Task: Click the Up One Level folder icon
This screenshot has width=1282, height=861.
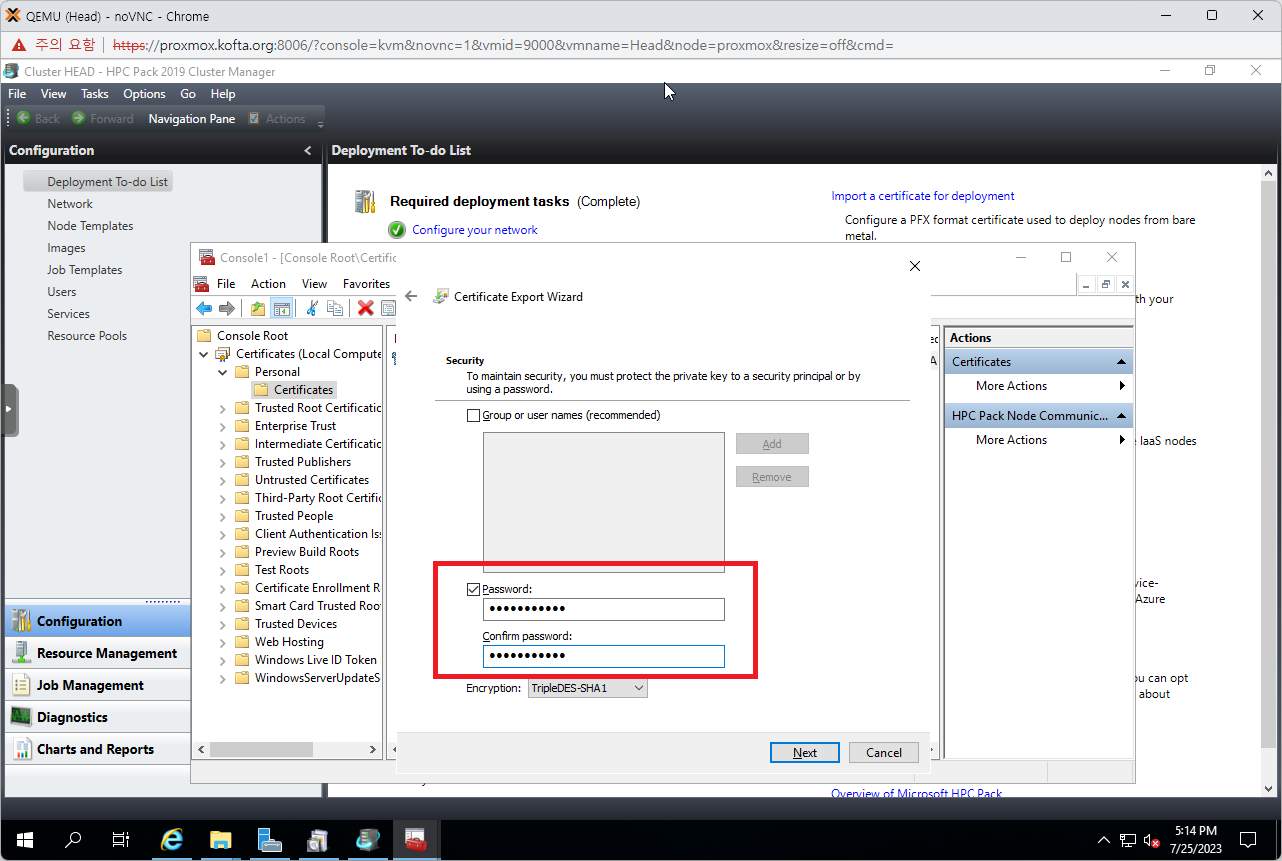Action: [x=258, y=308]
